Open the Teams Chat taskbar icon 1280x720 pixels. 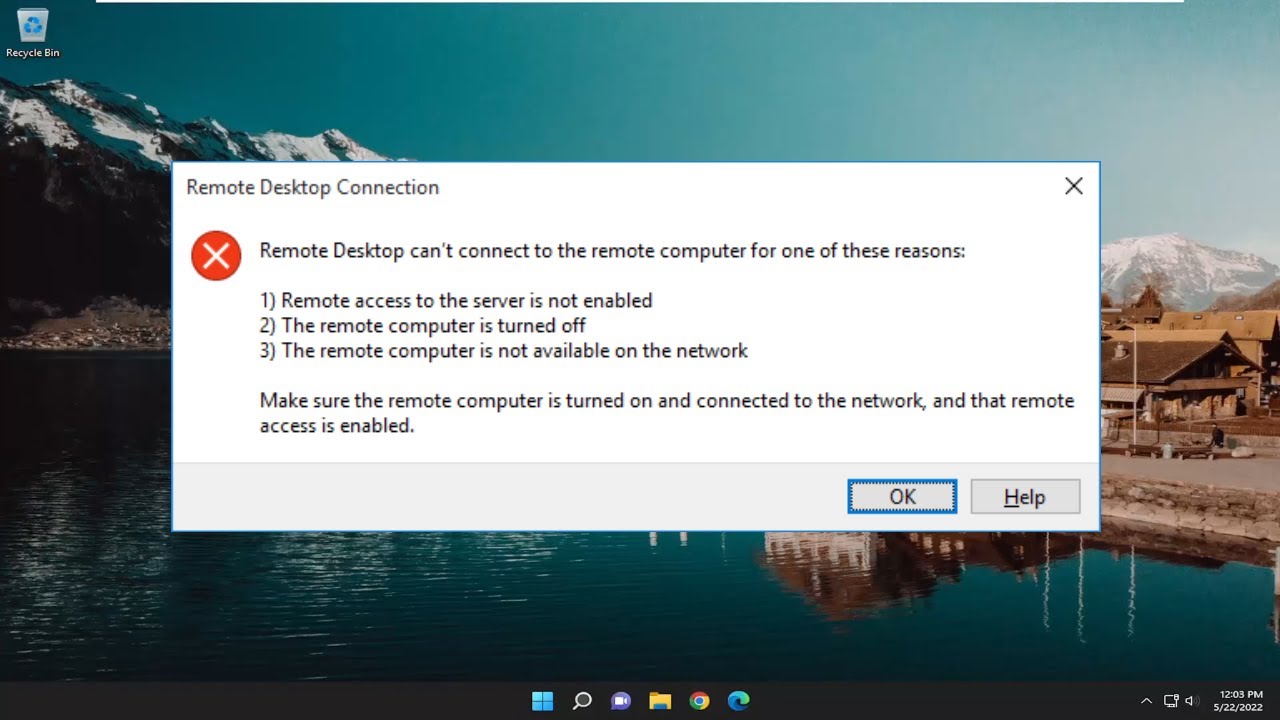621,700
